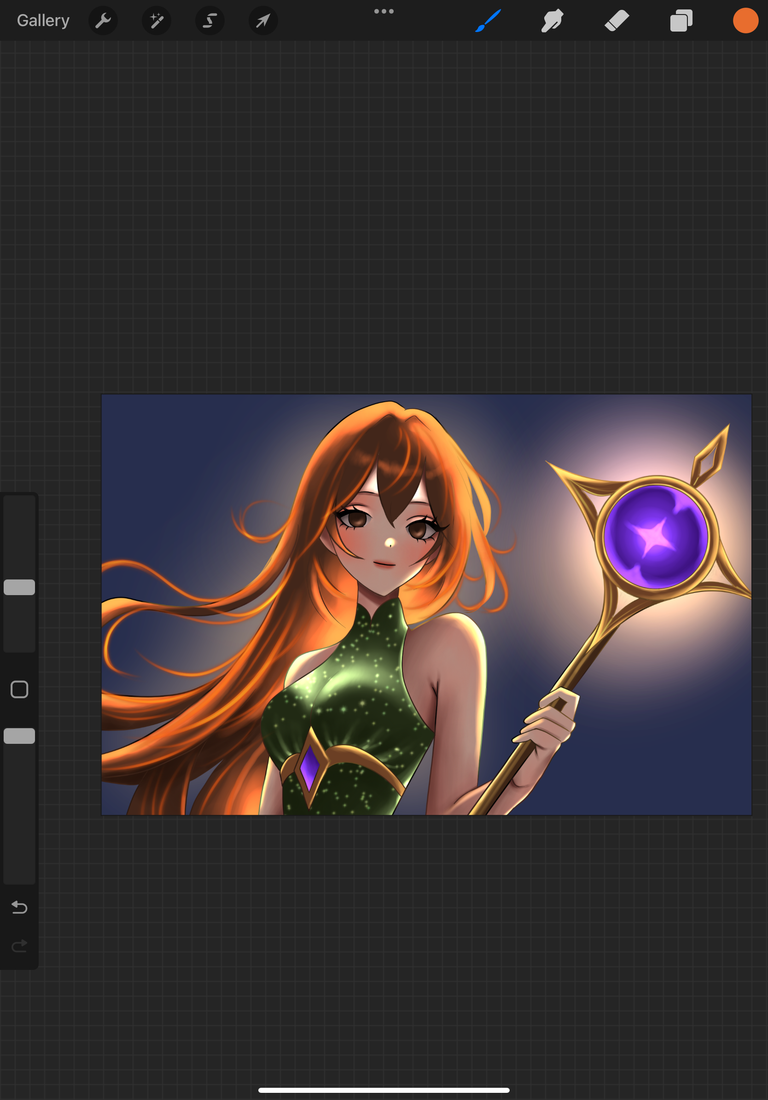The height and width of the screenshot is (1100, 768).
Task: Undo the last action
Action: coord(20,908)
